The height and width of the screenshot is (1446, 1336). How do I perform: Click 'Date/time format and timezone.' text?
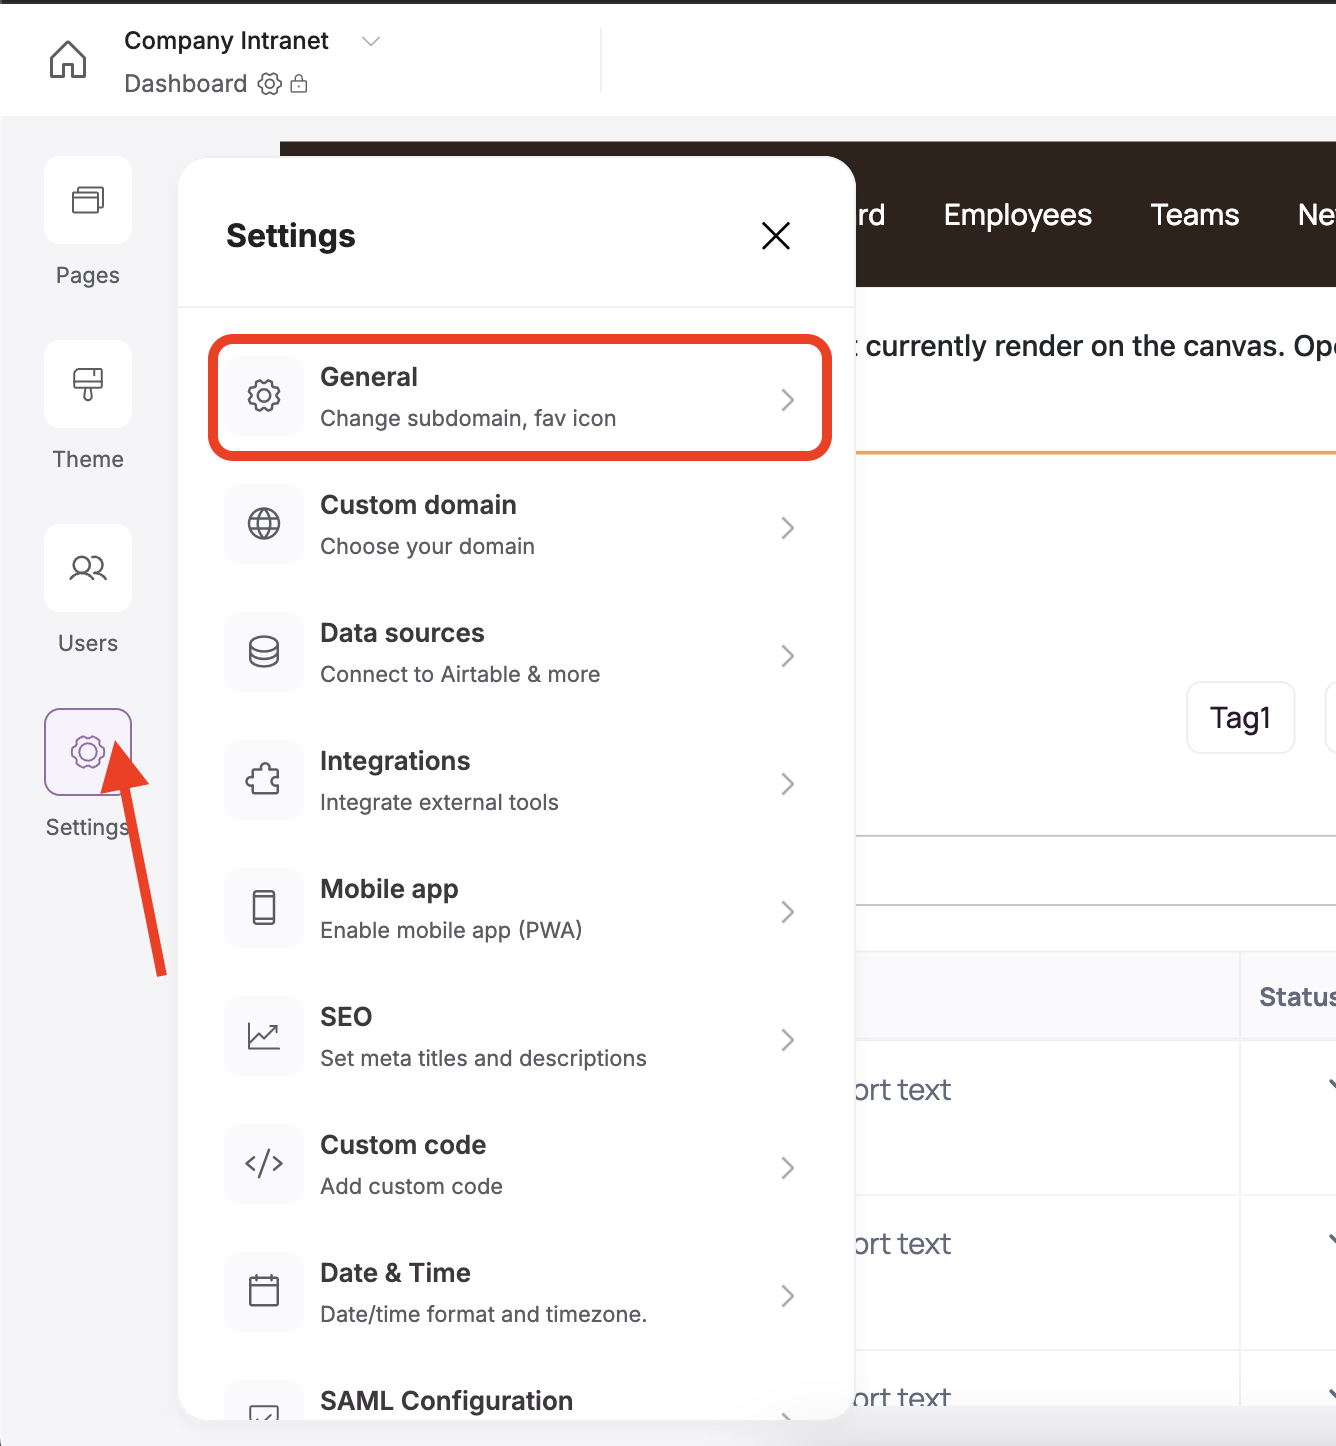pos(483,1314)
